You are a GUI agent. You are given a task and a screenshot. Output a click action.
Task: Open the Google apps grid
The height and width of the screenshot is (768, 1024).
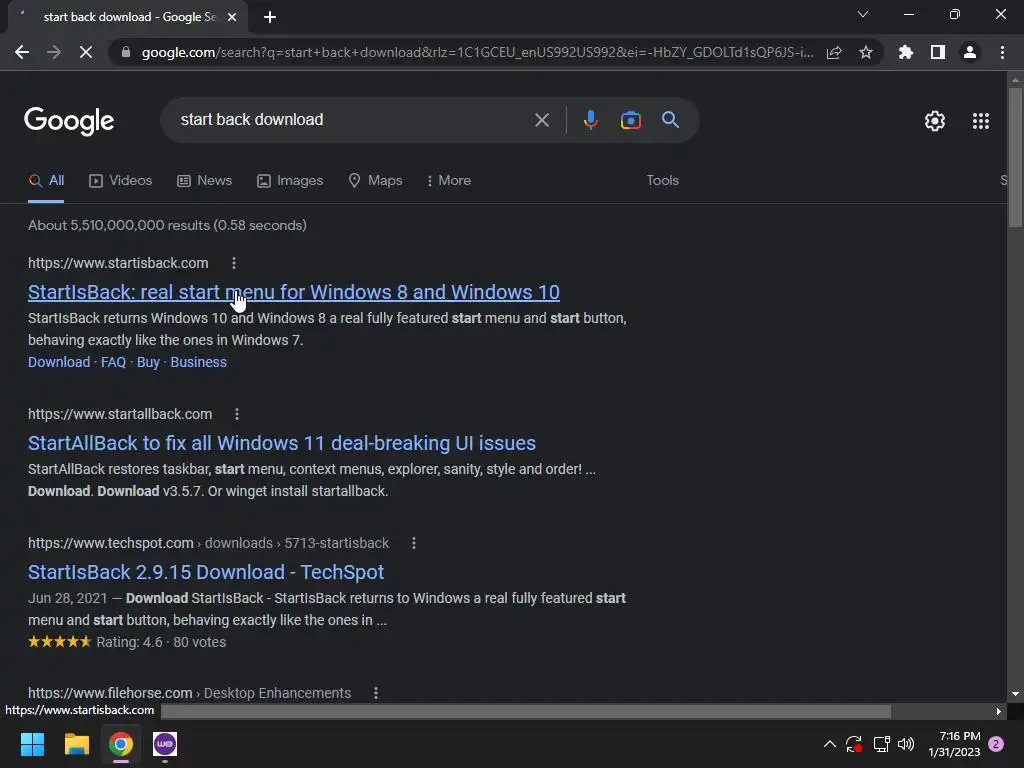tap(980, 121)
